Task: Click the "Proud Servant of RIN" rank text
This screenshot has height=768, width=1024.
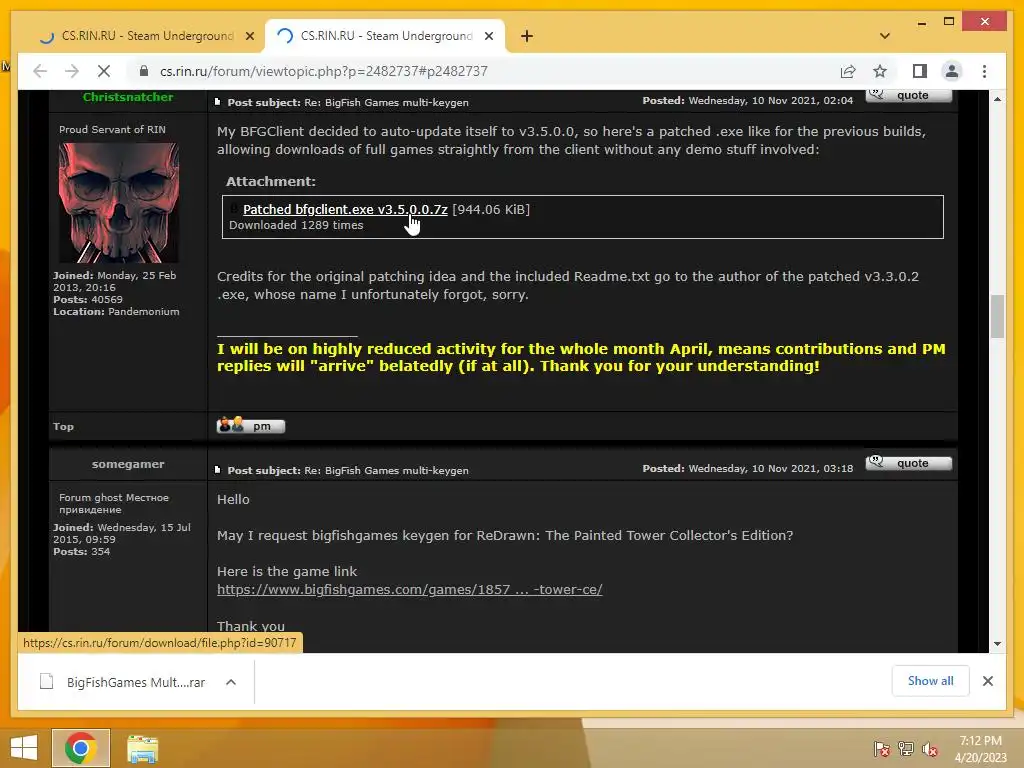Action: (112, 129)
